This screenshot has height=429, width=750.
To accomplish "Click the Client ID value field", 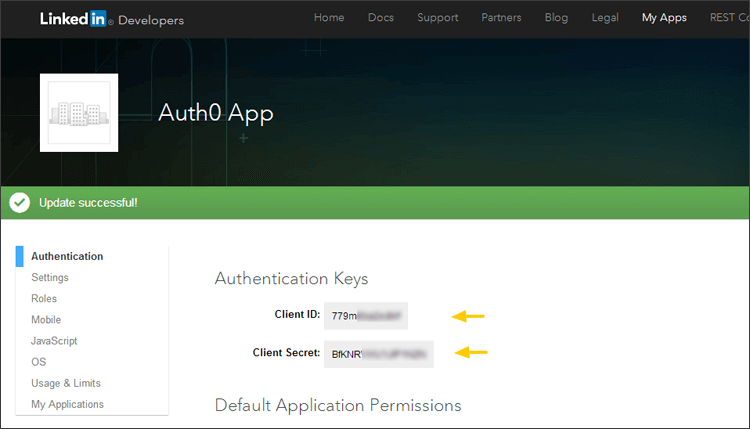I will click(x=366, y=315).
